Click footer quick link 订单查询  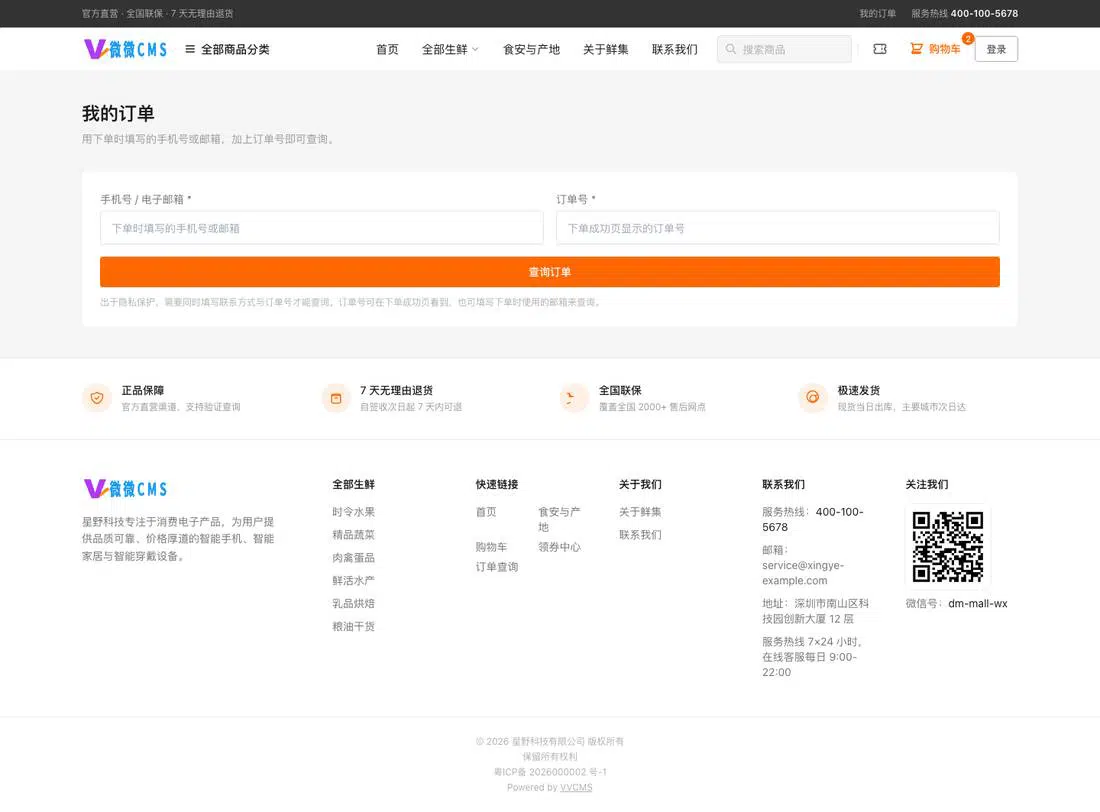pos(497,566)
